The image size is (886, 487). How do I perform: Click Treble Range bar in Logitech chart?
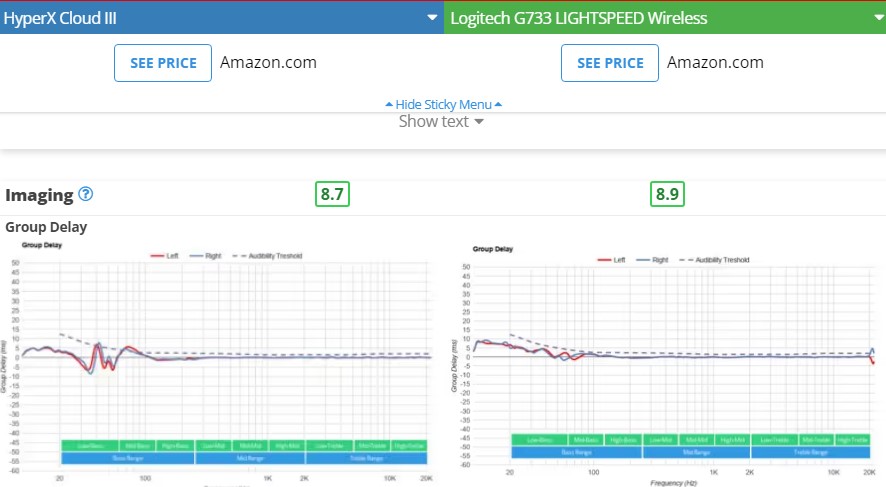tap(810, 452)
